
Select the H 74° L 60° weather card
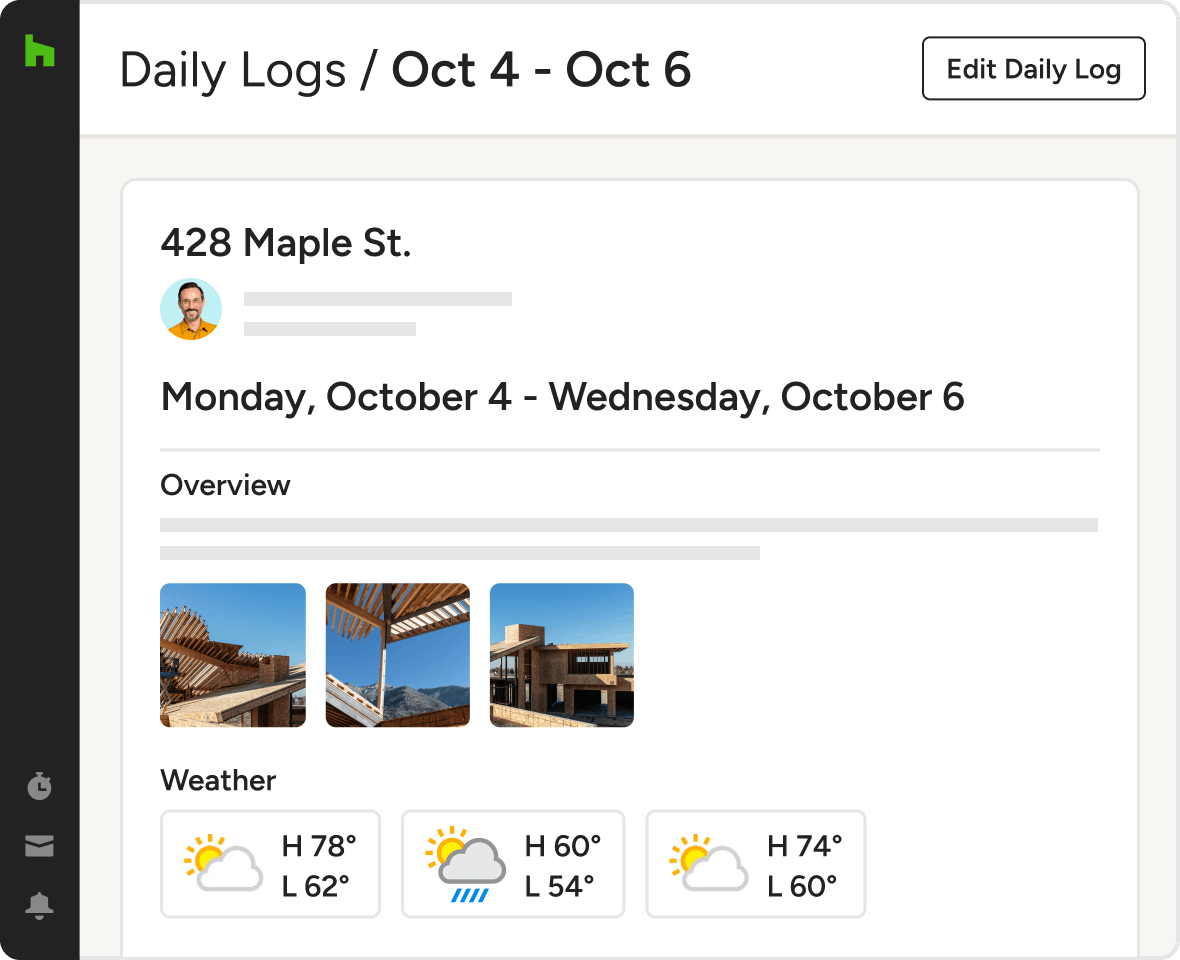(756, 864)
